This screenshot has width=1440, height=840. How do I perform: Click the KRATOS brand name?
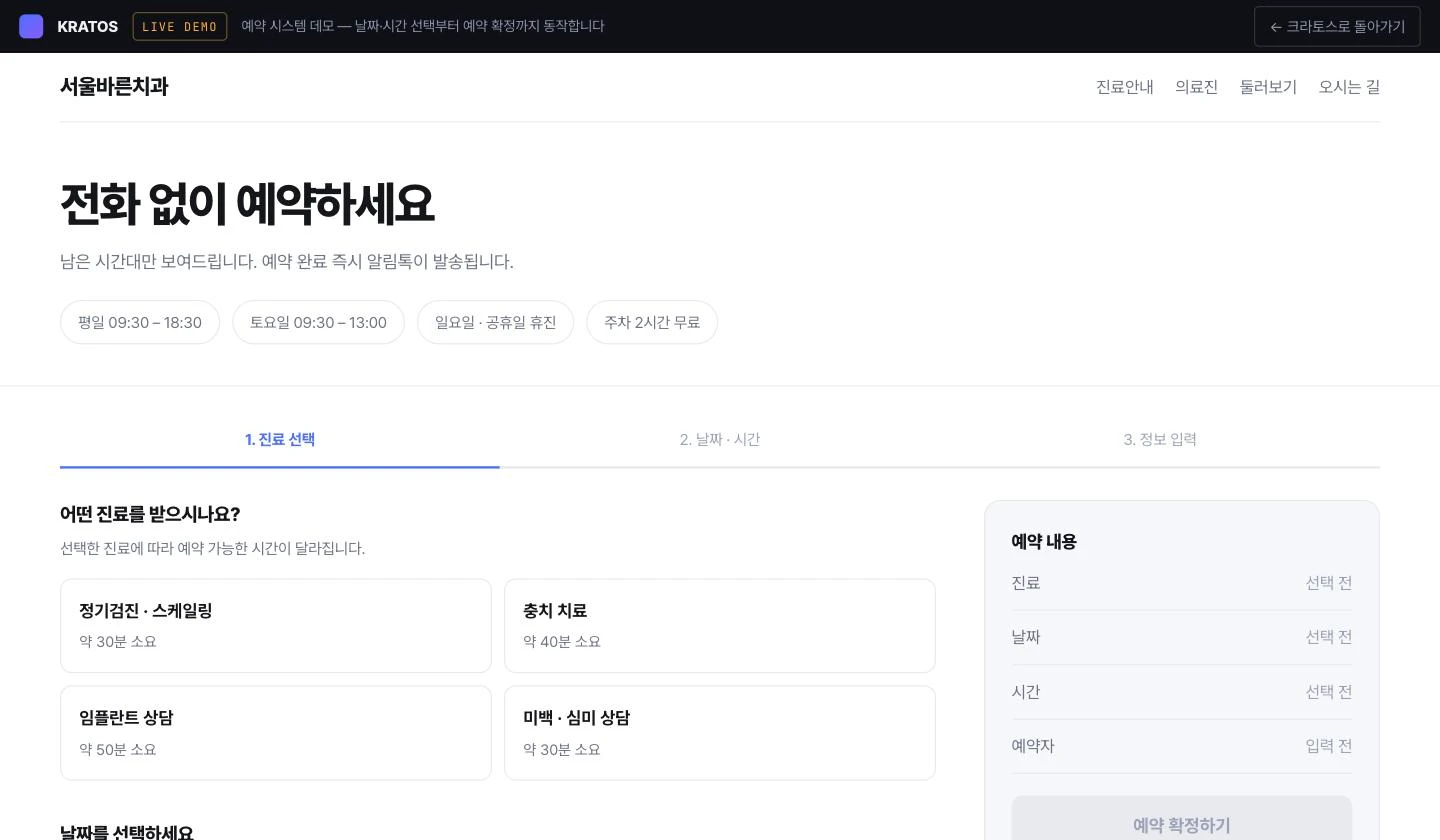pyautogui.click(x=88, y=26)
